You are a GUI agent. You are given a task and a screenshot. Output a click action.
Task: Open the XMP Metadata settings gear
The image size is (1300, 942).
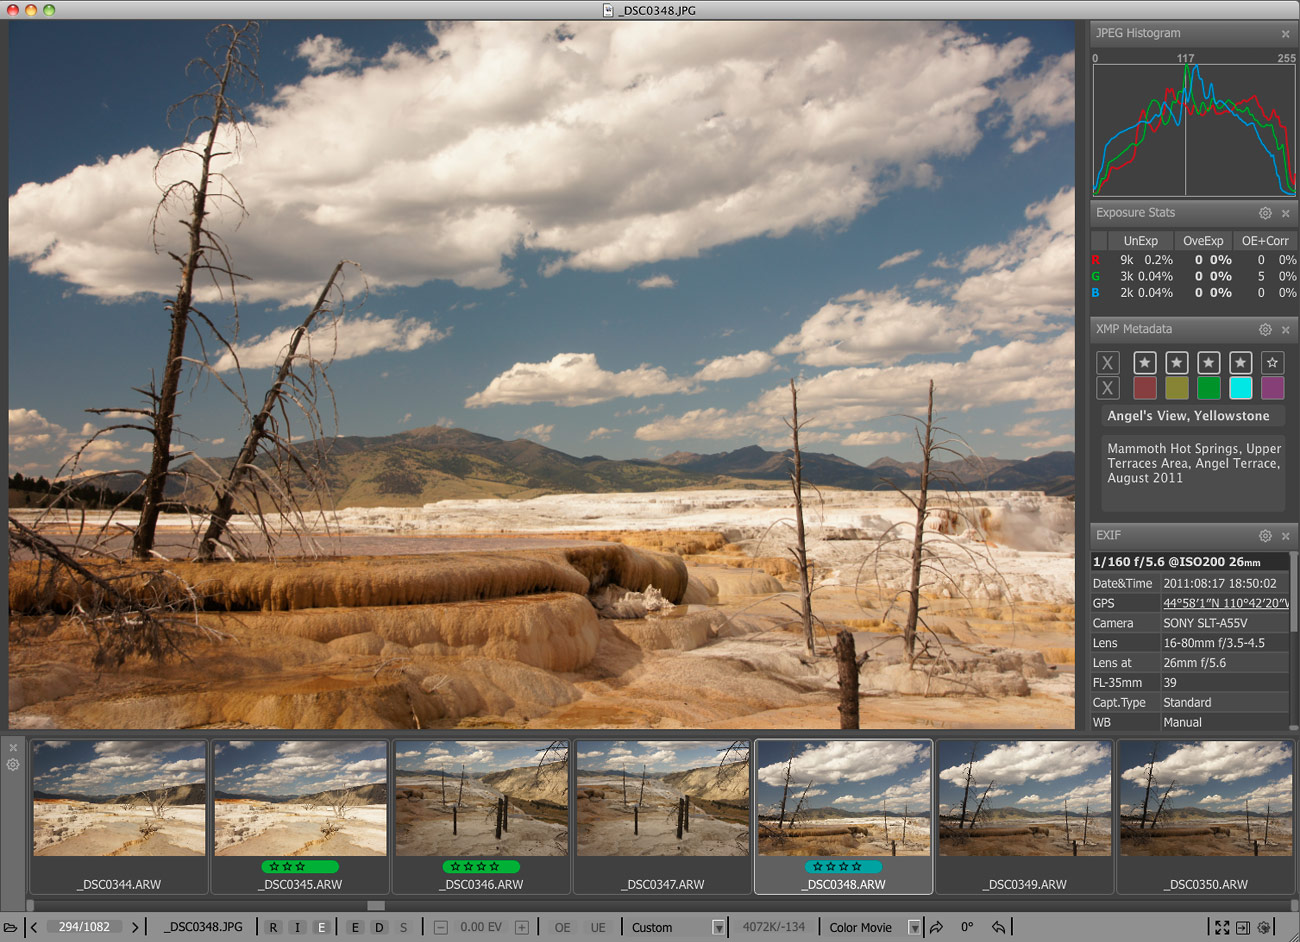pos(1265,329)
